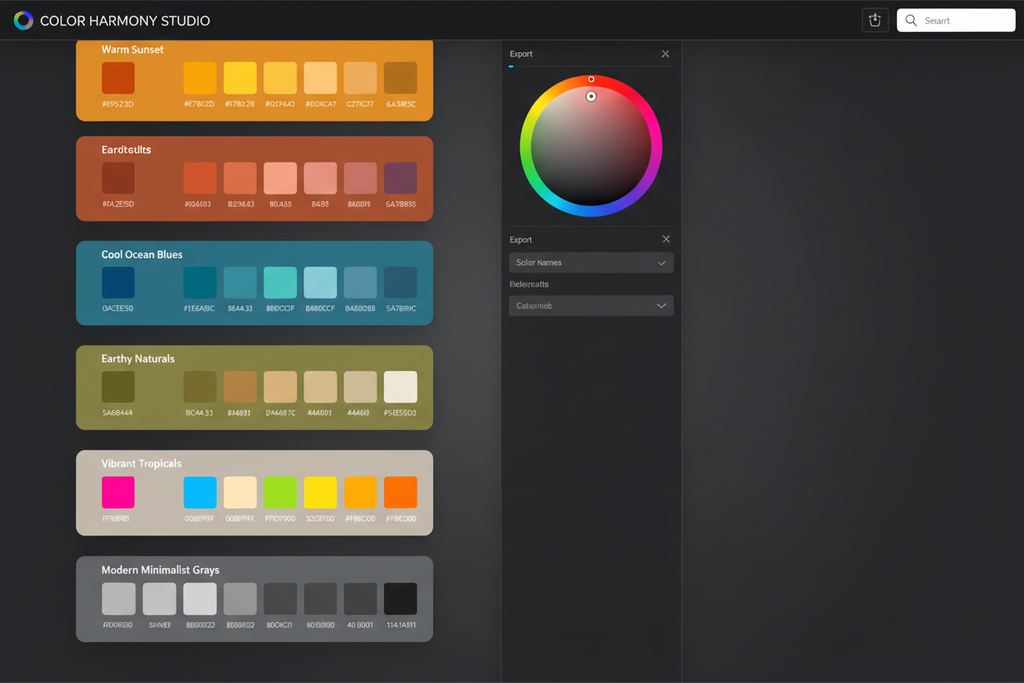Pick the lime green swatch in Vibrant Tropicals

(280, 492)
